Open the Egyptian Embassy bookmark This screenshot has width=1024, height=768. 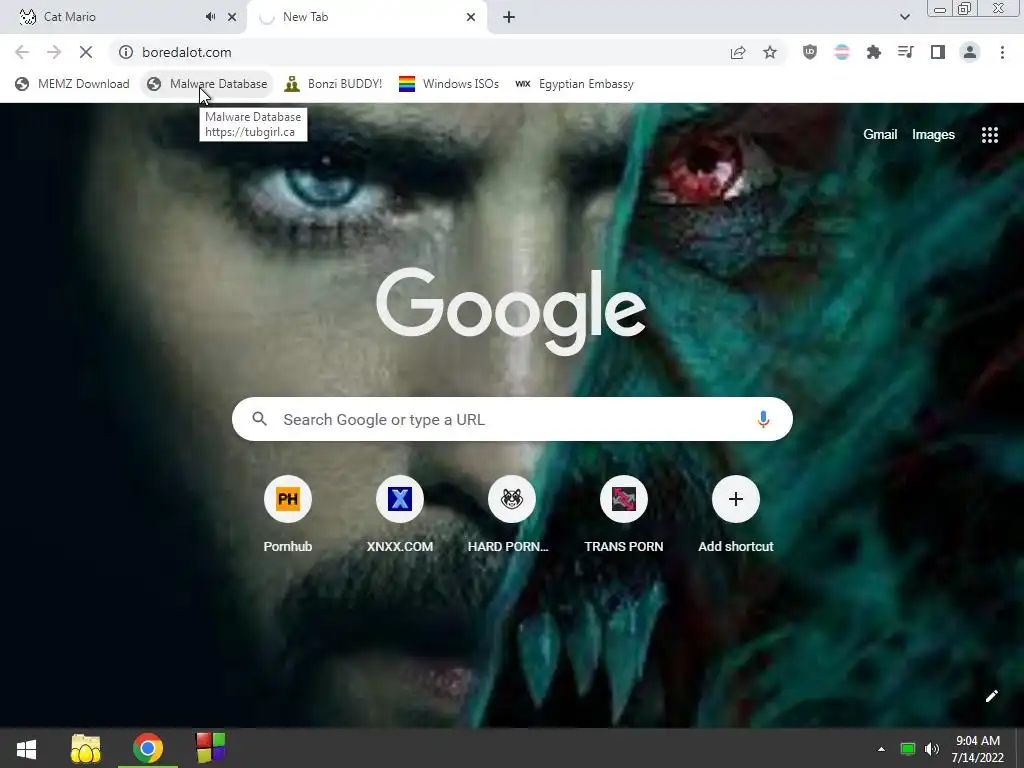click(x=575, y=84)
